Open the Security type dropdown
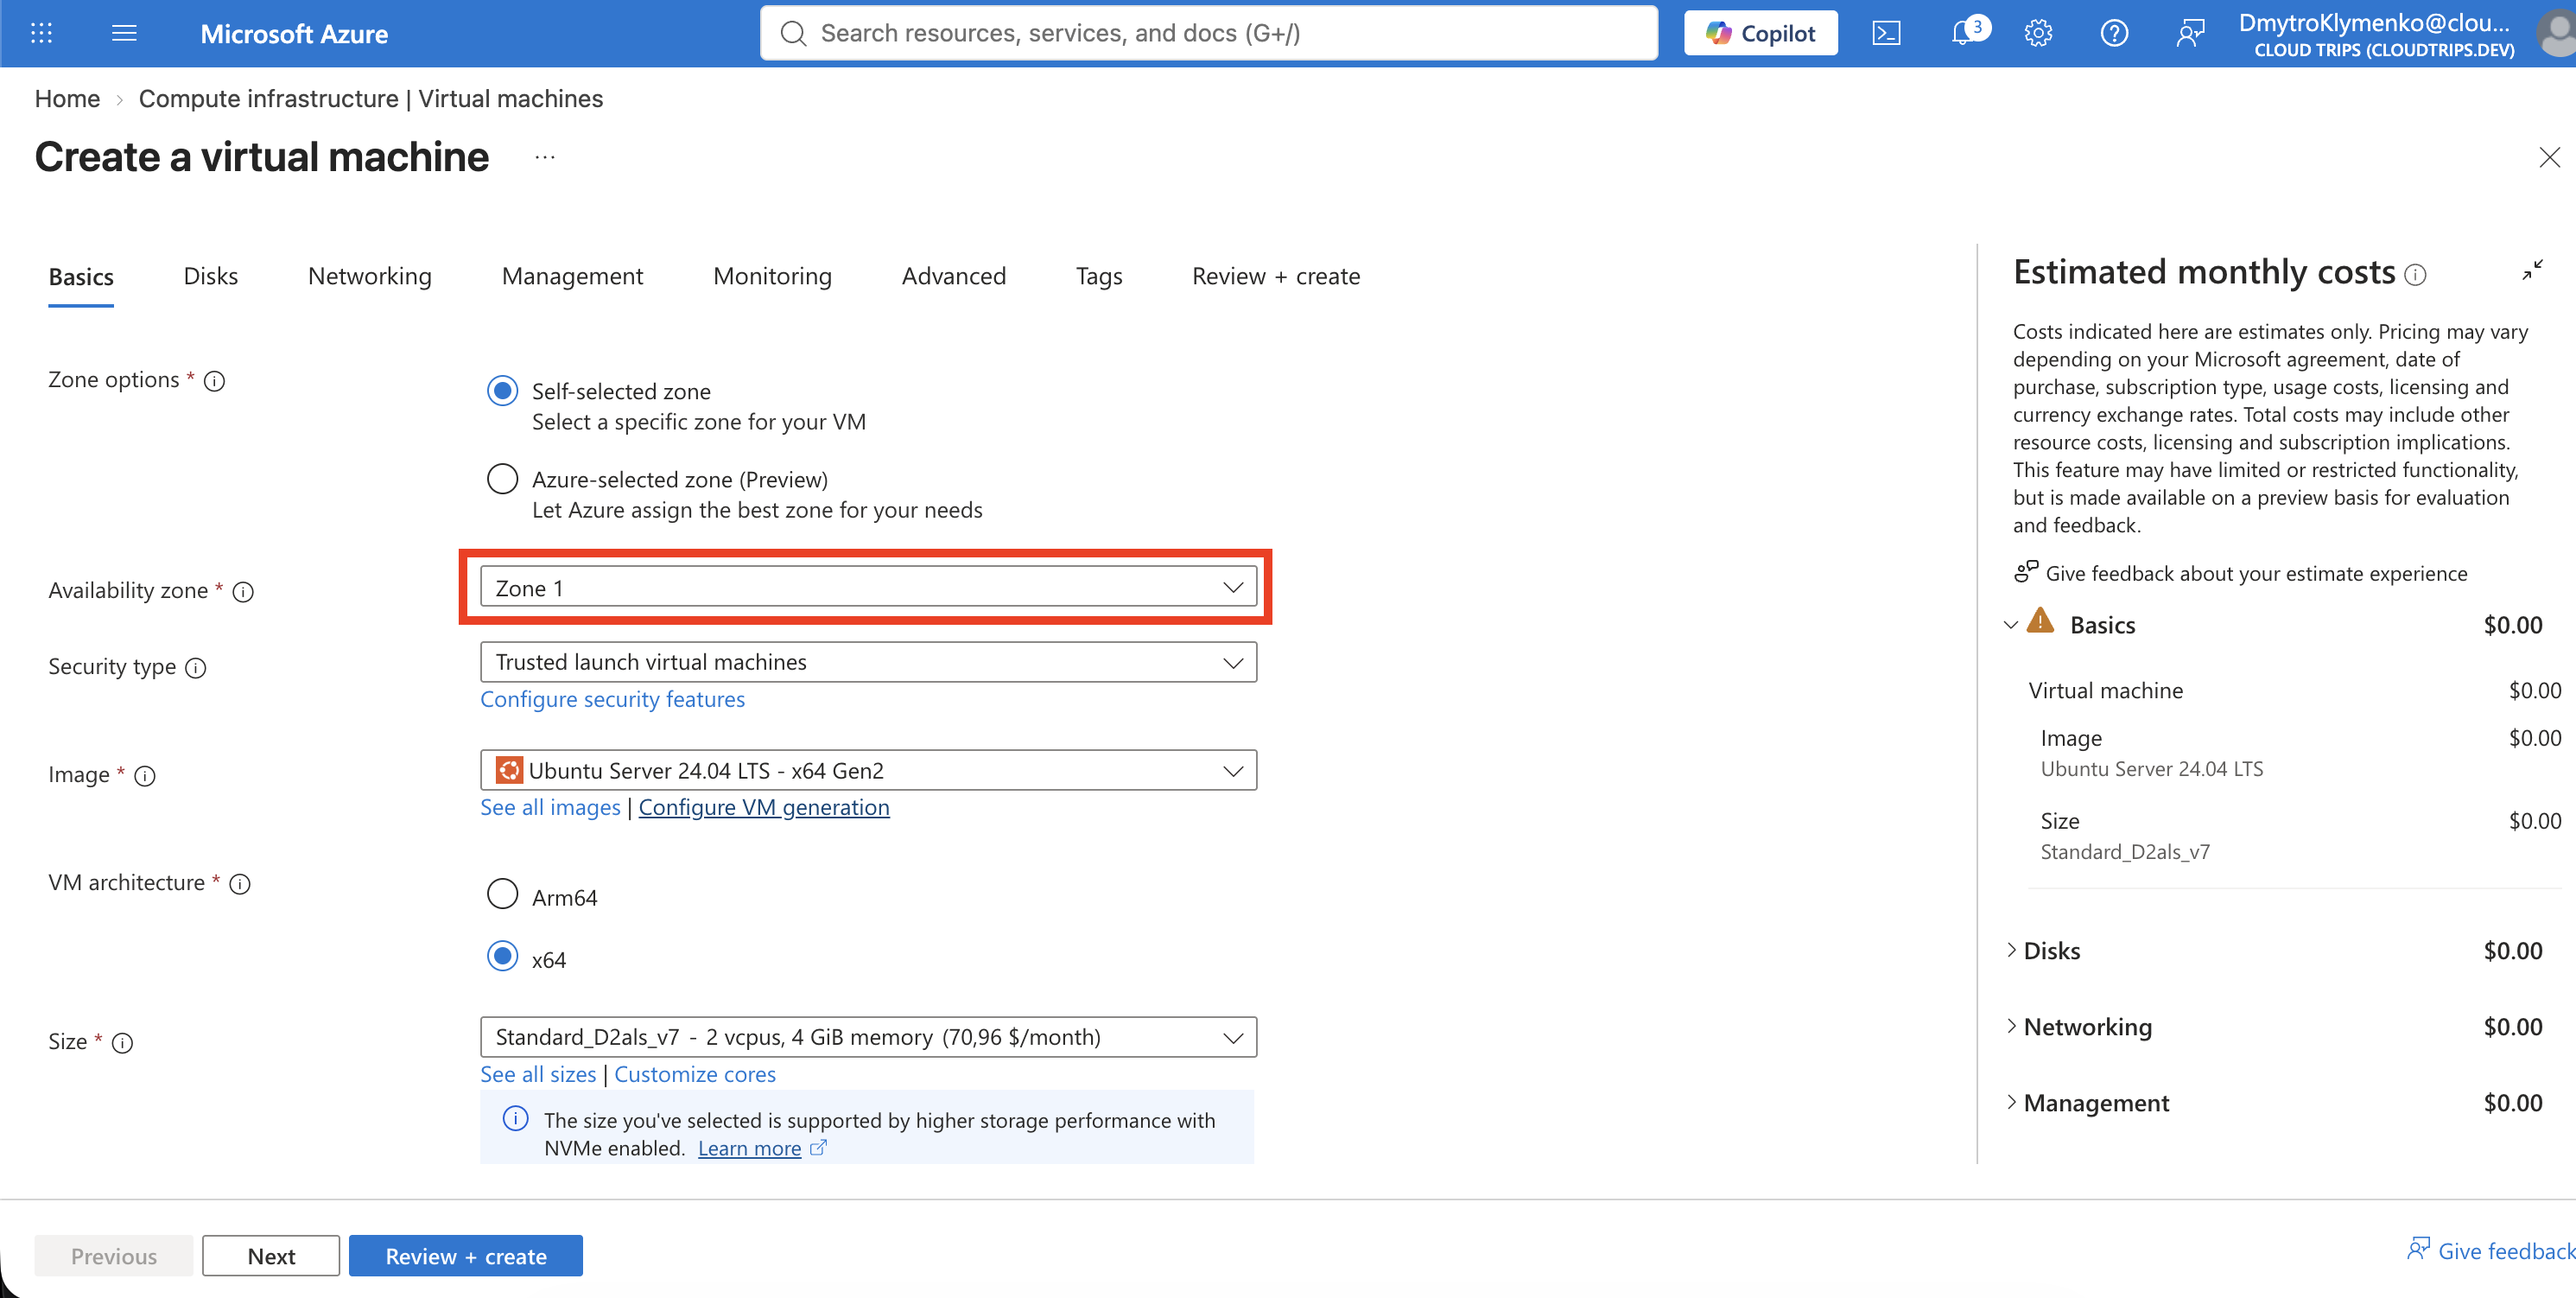The width and height of the screenshot is (2576, 1298). coord(868,662)
